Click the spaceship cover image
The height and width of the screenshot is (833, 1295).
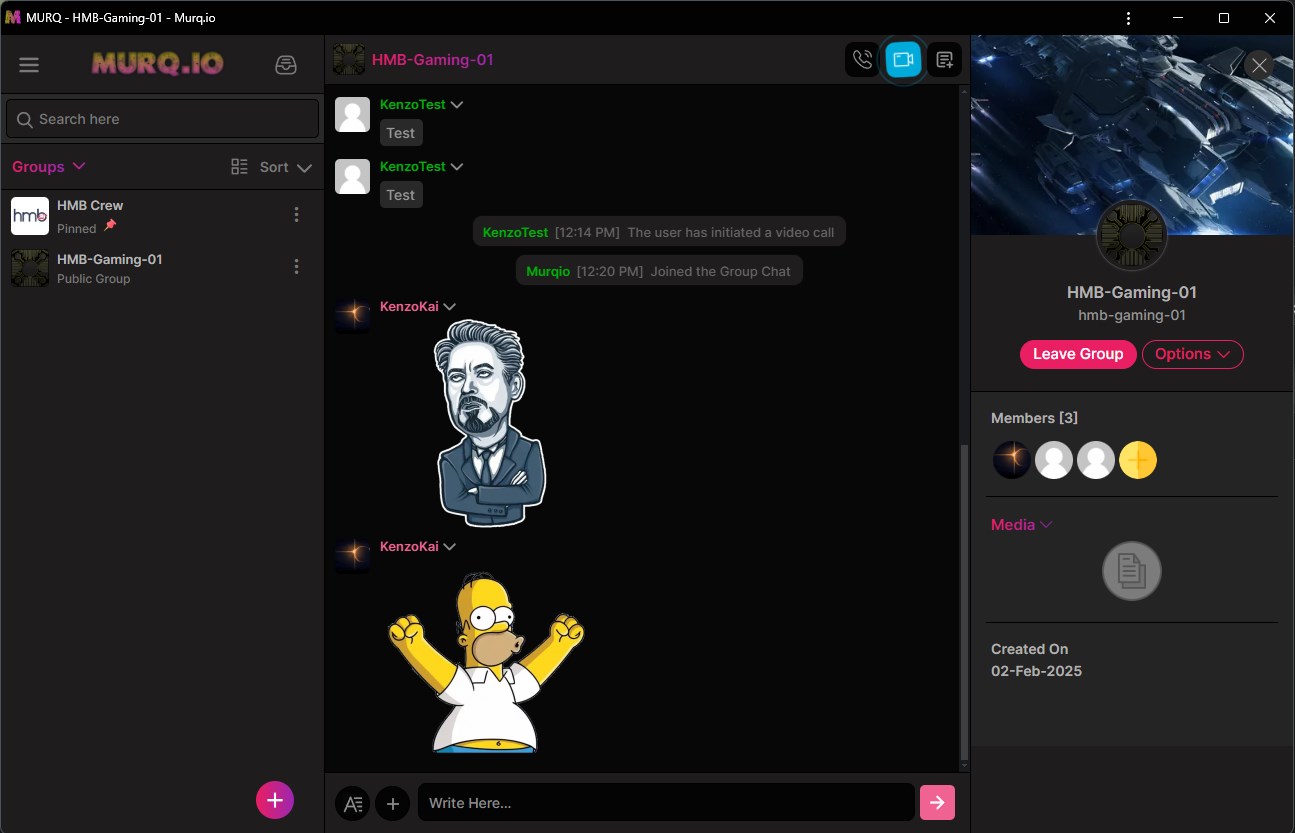1132,135
